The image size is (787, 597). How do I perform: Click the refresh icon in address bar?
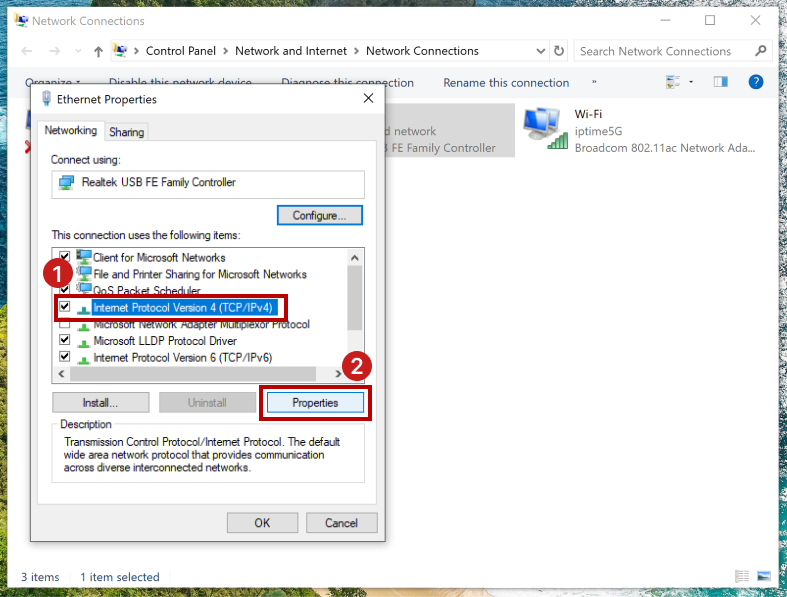[x=559, y=51]
